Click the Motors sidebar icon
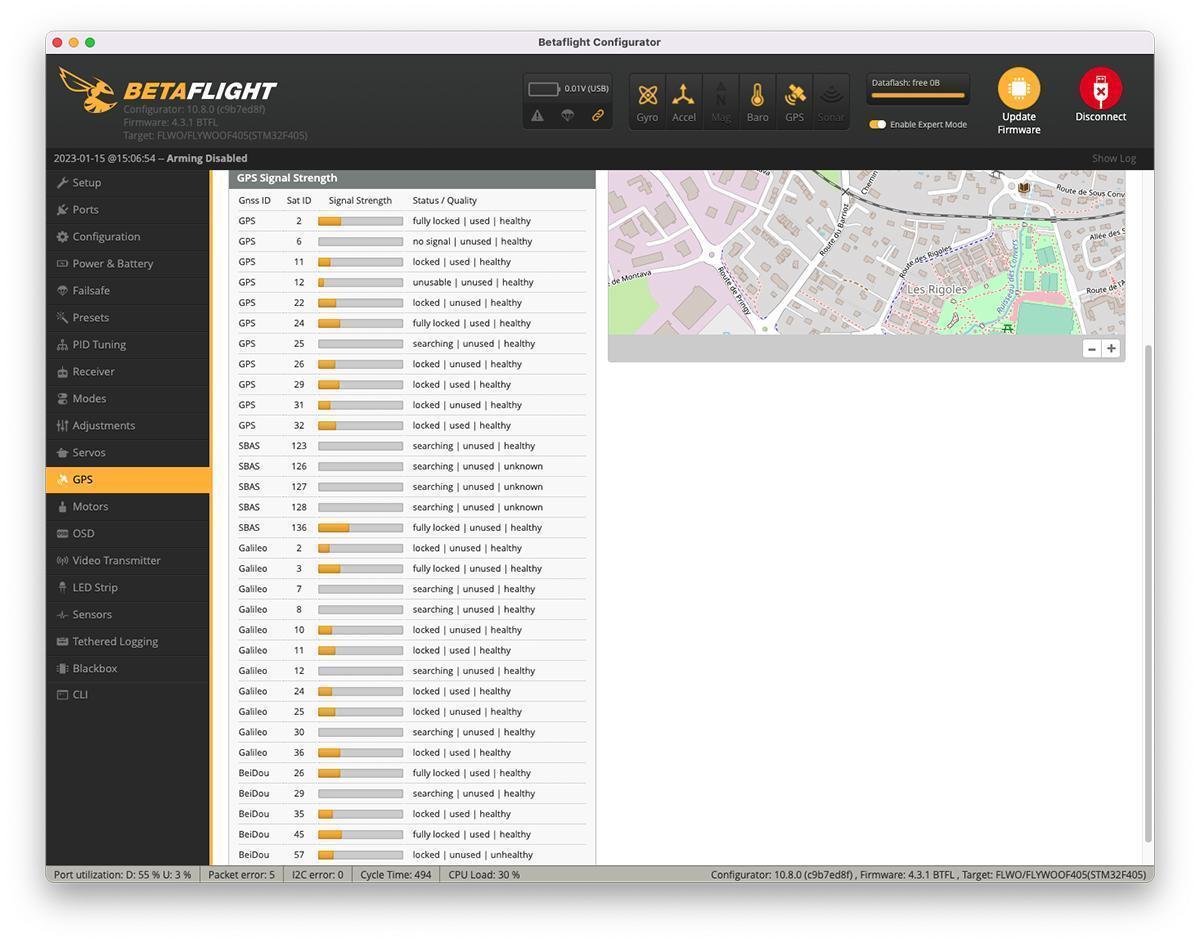This screenshot has width=1200, height=943. [62, 507]
